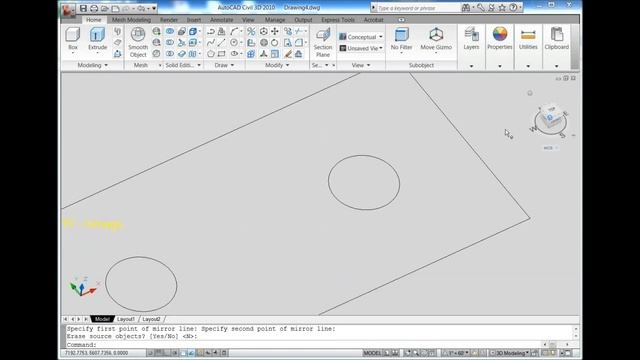Expand the Modeling panel dropdown
Viewport: 640px width, 360px height.
pos(93,65)
